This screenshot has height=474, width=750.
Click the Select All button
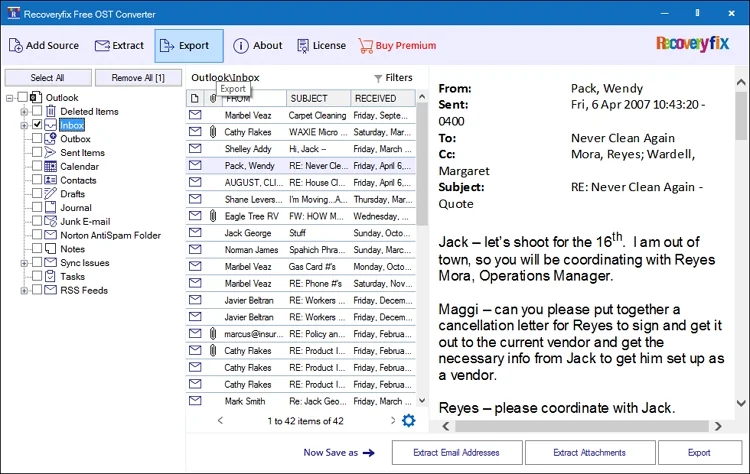48,77
